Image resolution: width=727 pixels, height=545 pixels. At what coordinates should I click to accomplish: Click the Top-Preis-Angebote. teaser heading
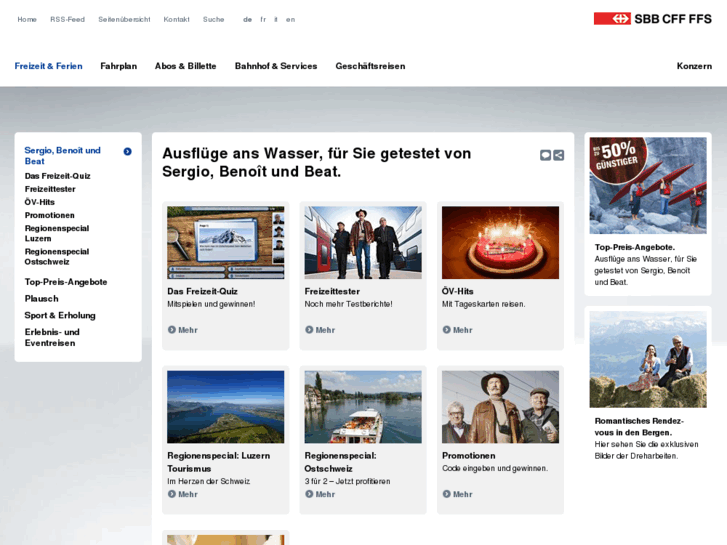635,247
